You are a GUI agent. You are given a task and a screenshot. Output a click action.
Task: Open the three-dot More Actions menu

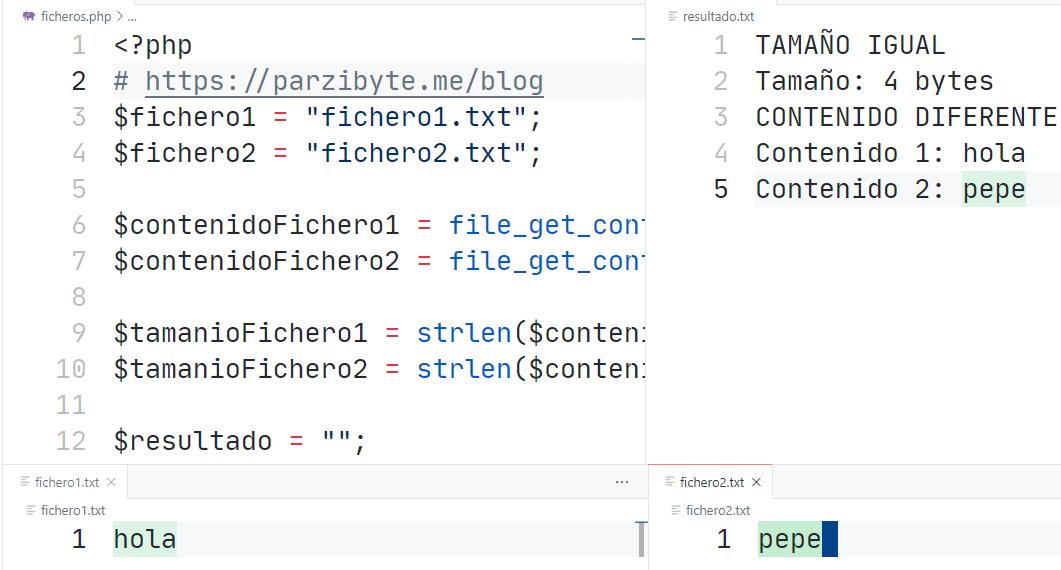(x=622, y=482)
